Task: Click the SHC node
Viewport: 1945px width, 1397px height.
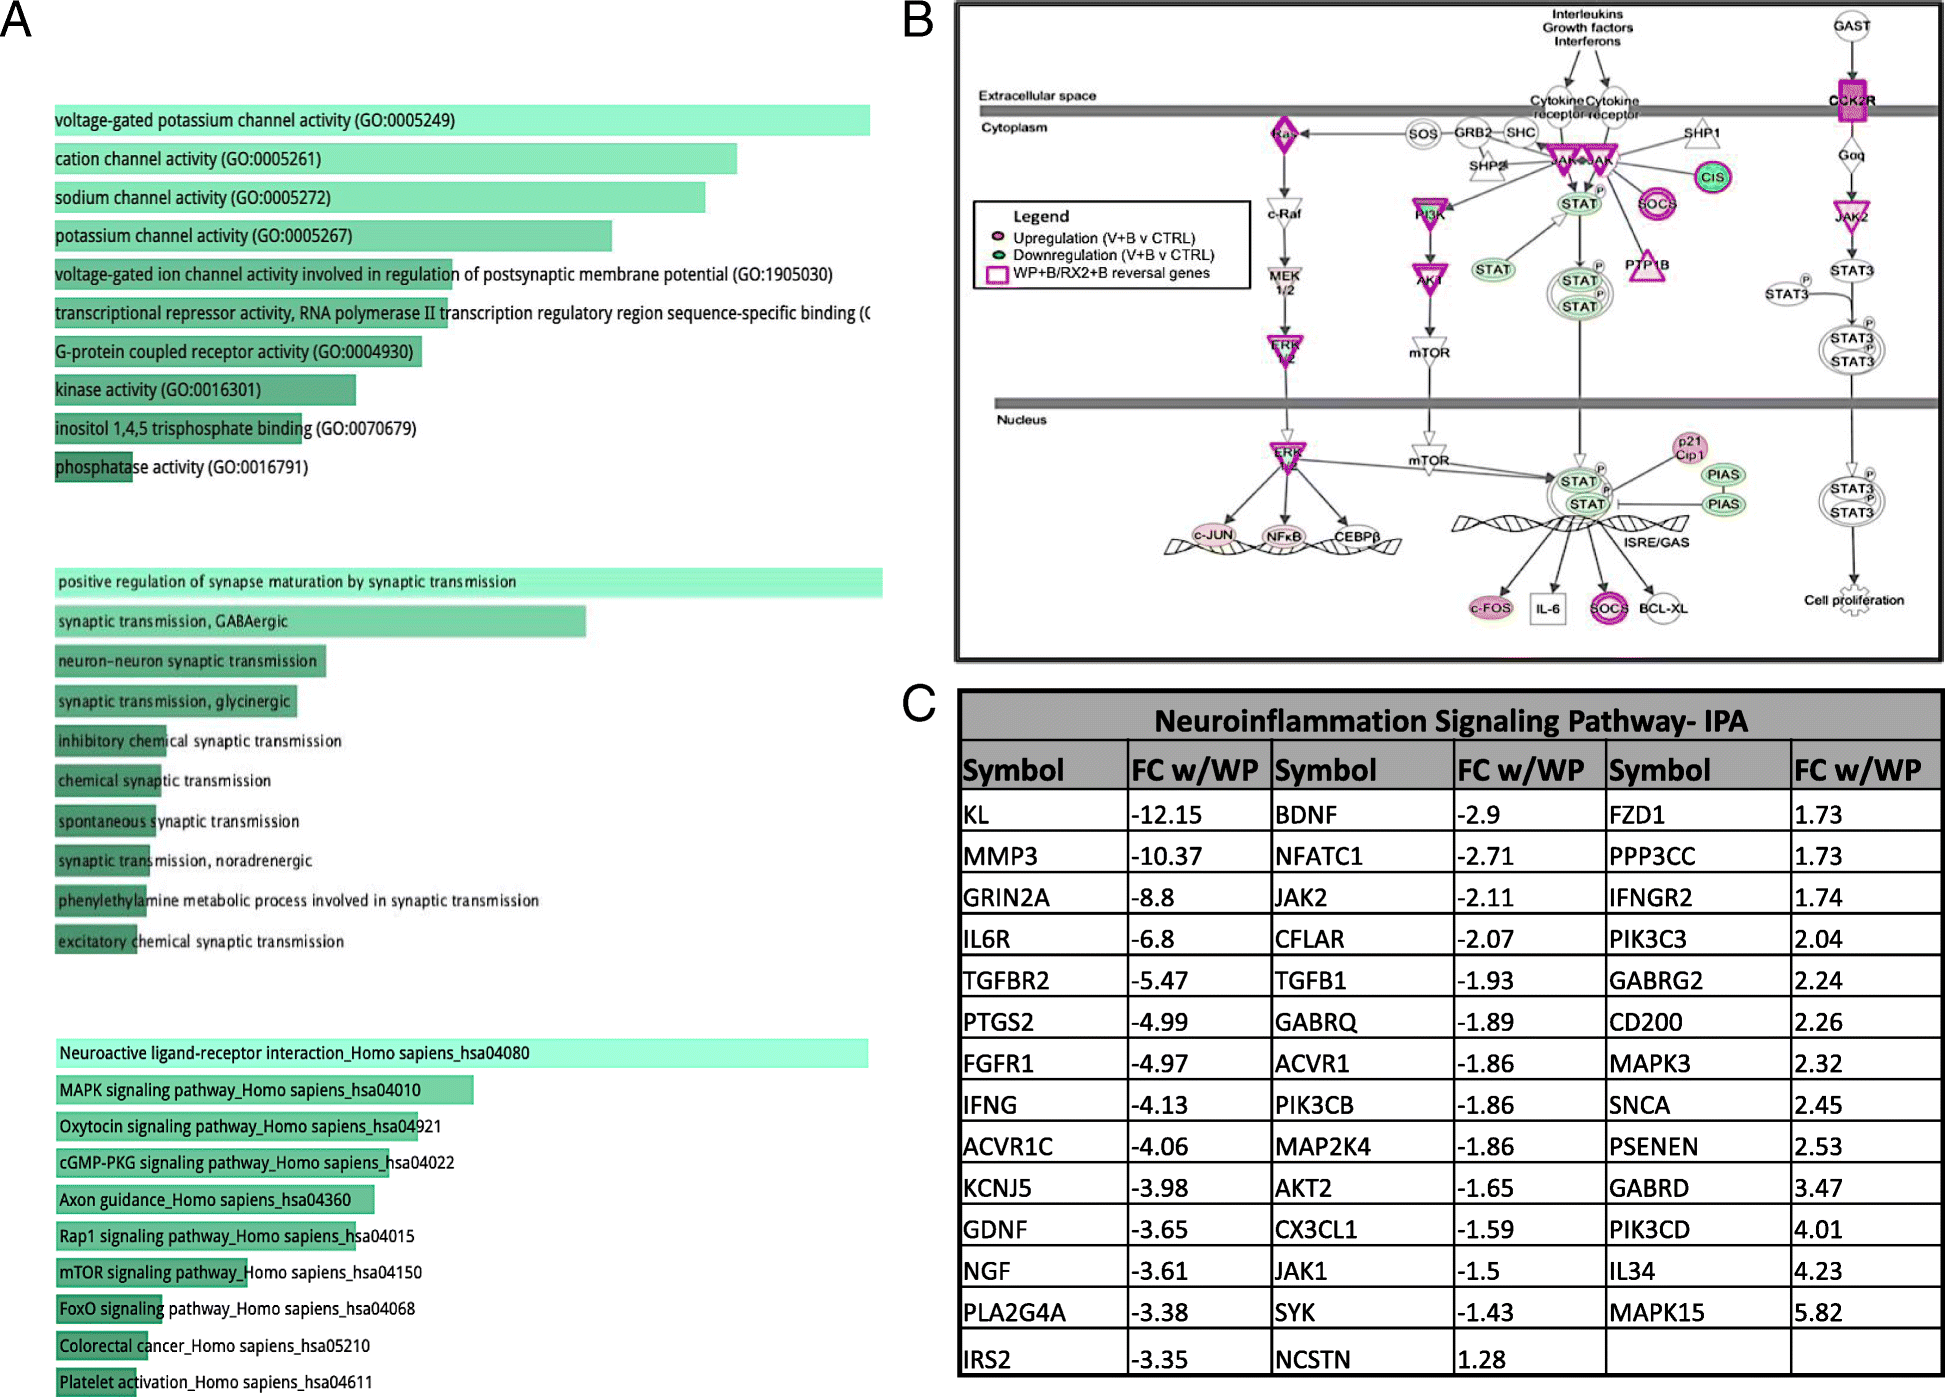Action: [1520, 132]
